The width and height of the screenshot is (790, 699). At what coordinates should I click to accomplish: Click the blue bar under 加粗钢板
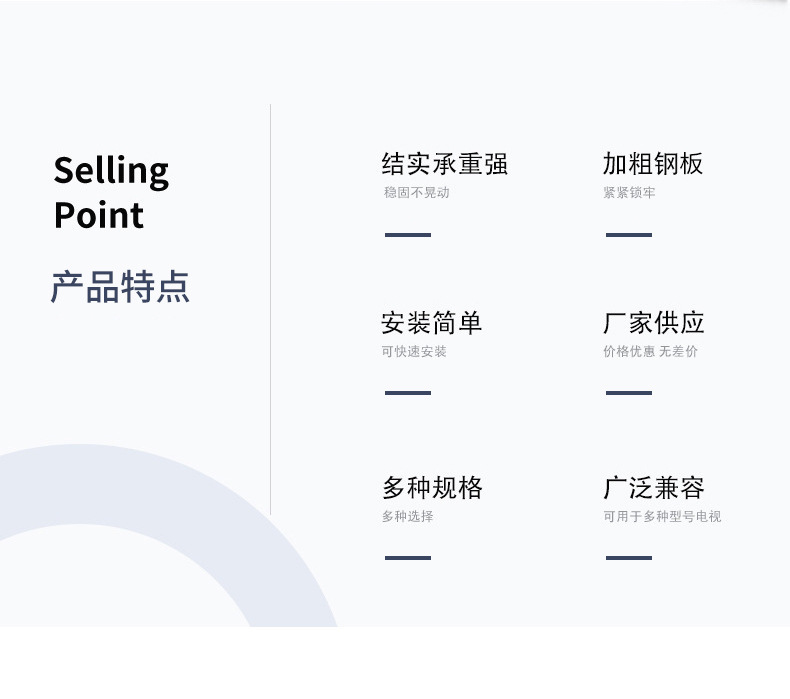coord(629,235)
